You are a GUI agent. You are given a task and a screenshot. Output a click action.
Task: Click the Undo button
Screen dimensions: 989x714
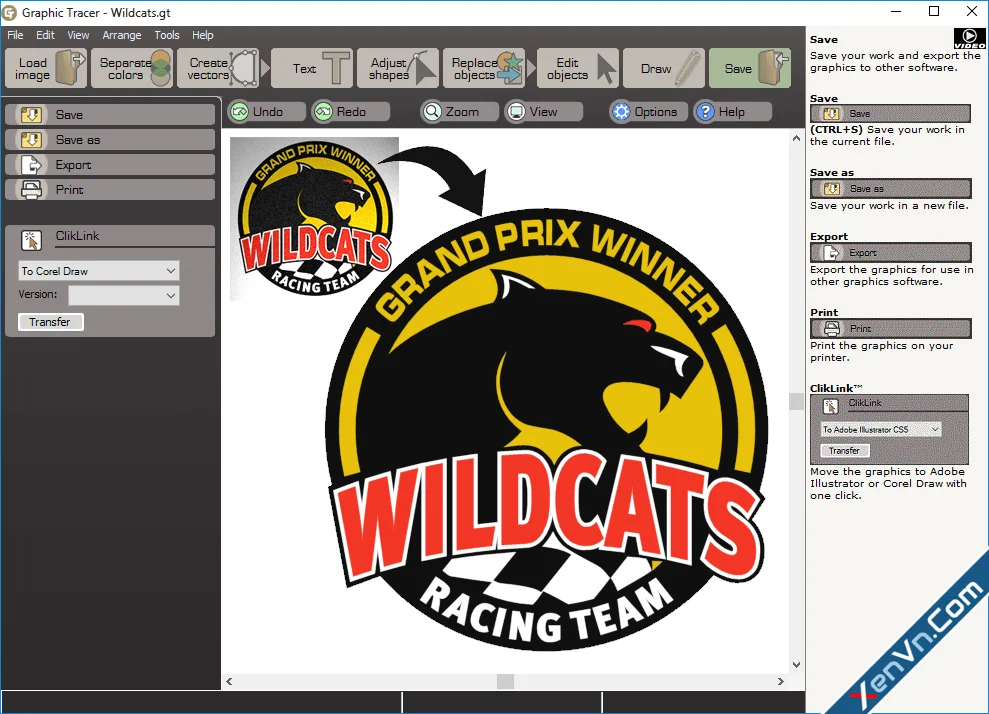point(257,112)
